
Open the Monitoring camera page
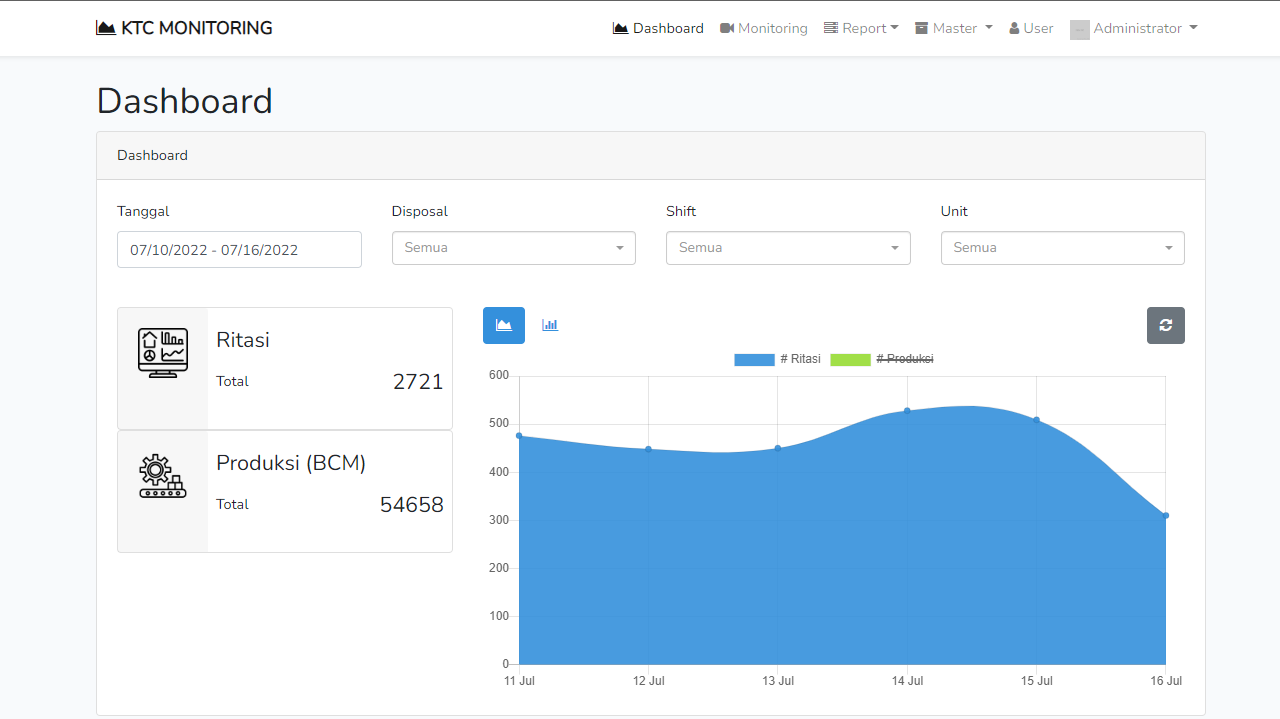pyautogui.click(x=764, y=28)
